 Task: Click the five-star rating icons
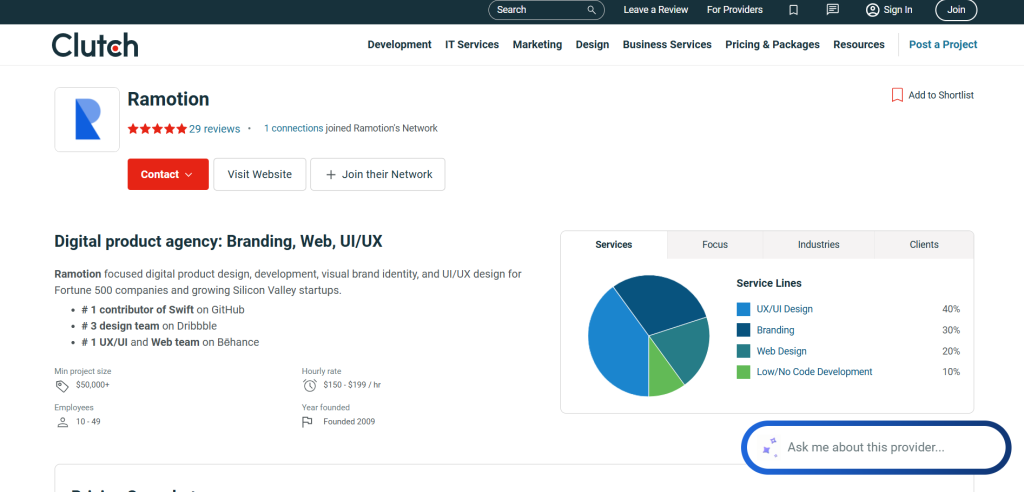coord(157,129)
